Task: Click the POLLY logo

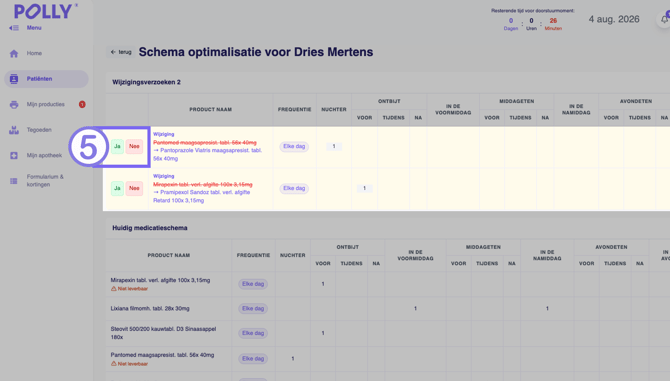Action: click(x=45, y=12)
